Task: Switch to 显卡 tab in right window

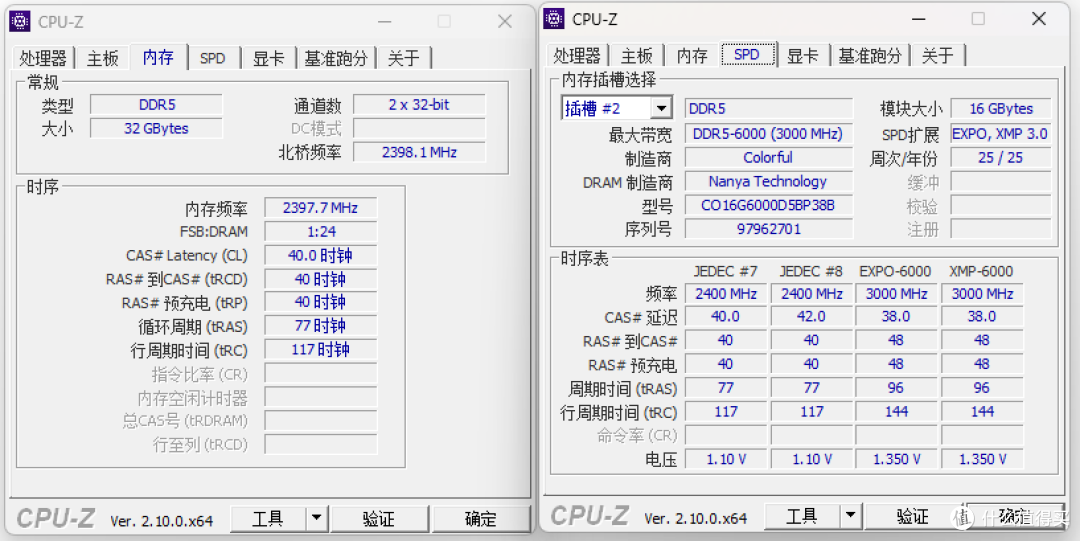Action: tap(803, 55)
